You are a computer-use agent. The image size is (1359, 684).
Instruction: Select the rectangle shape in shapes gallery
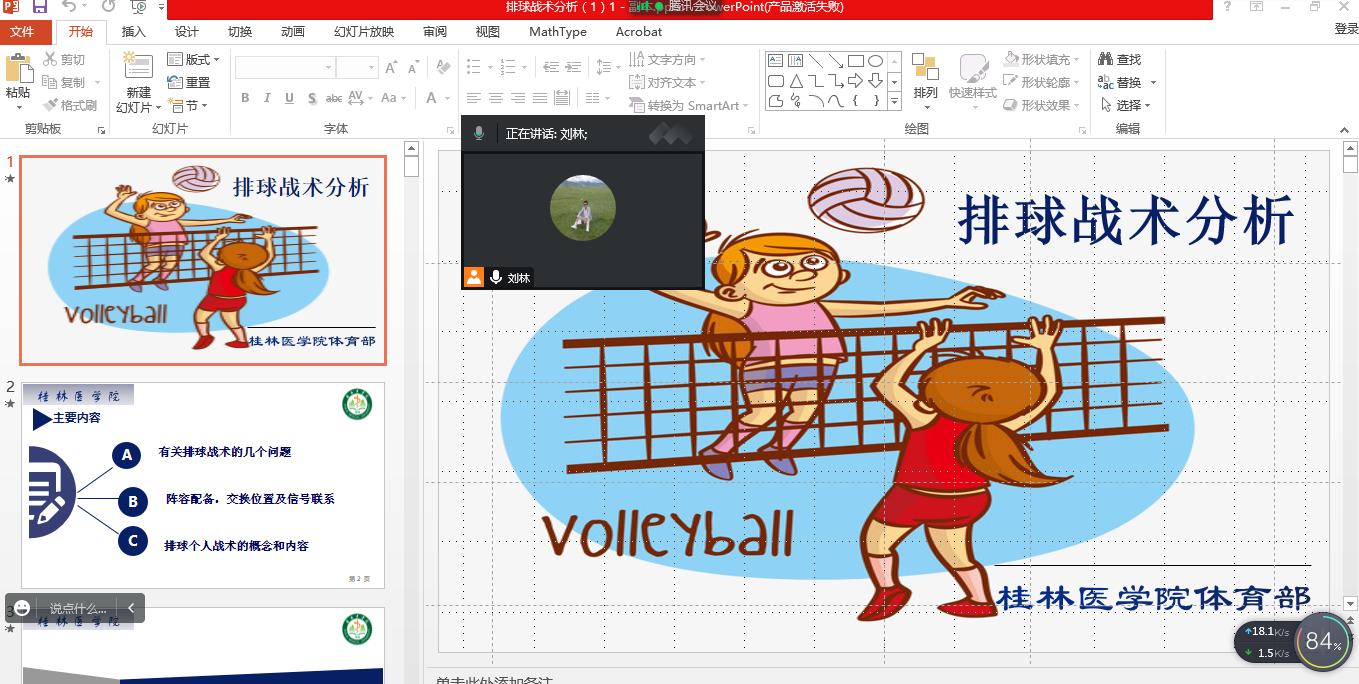(856, 61)
